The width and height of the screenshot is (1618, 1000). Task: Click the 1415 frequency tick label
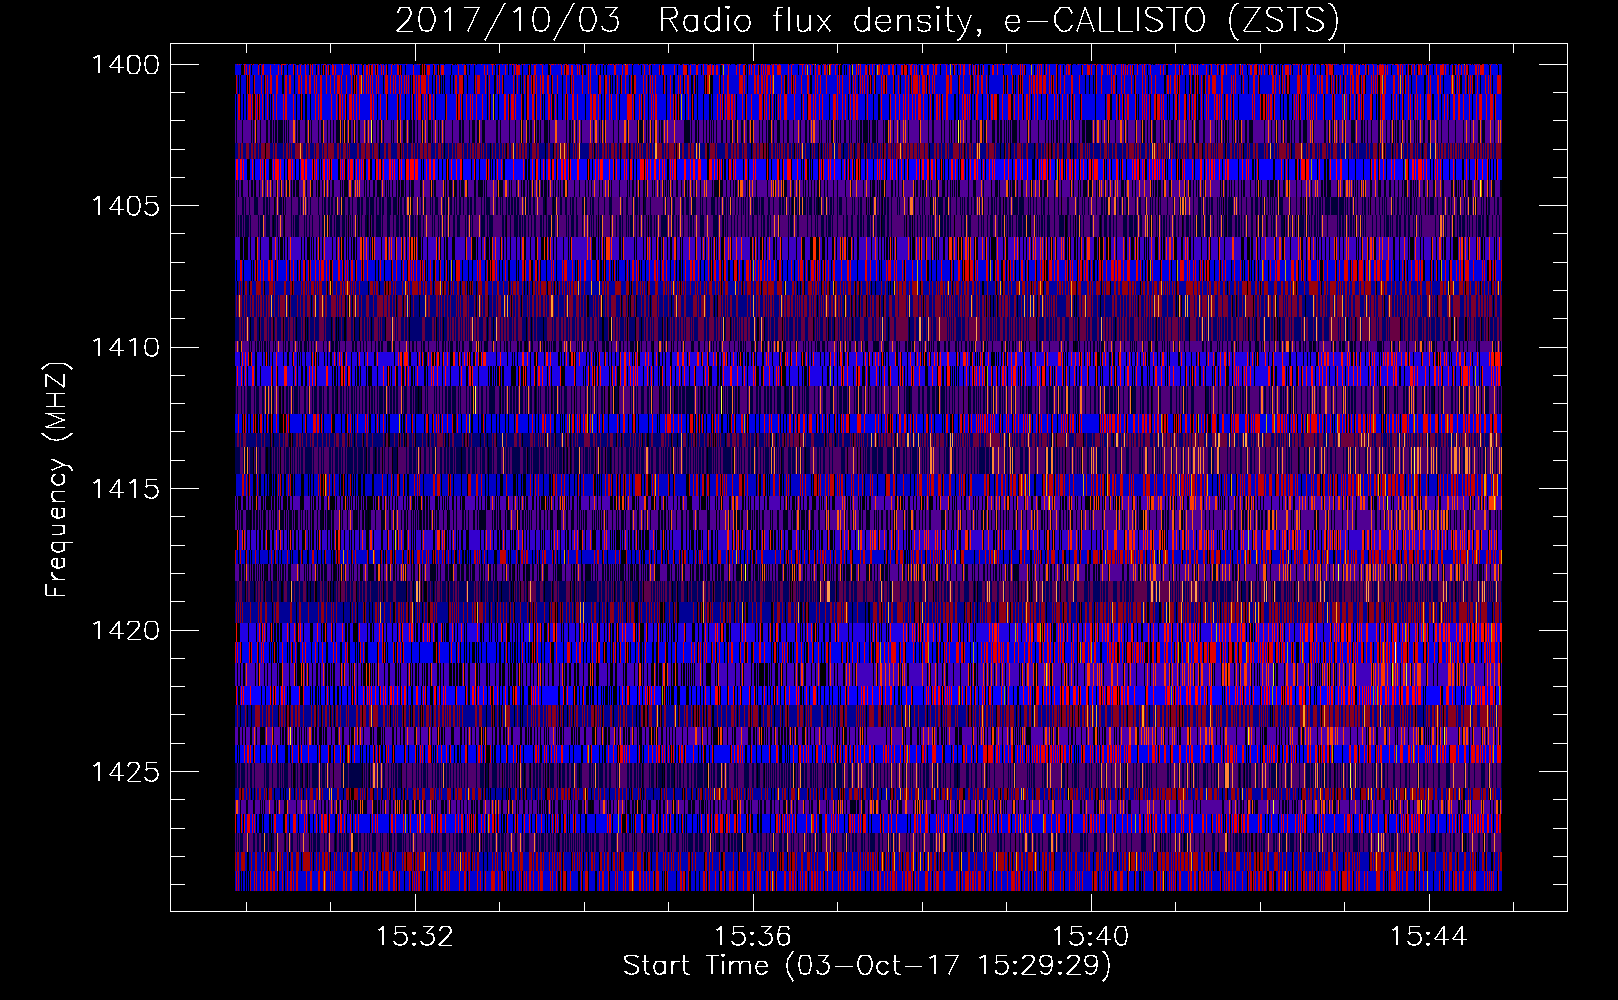point(124,489)
